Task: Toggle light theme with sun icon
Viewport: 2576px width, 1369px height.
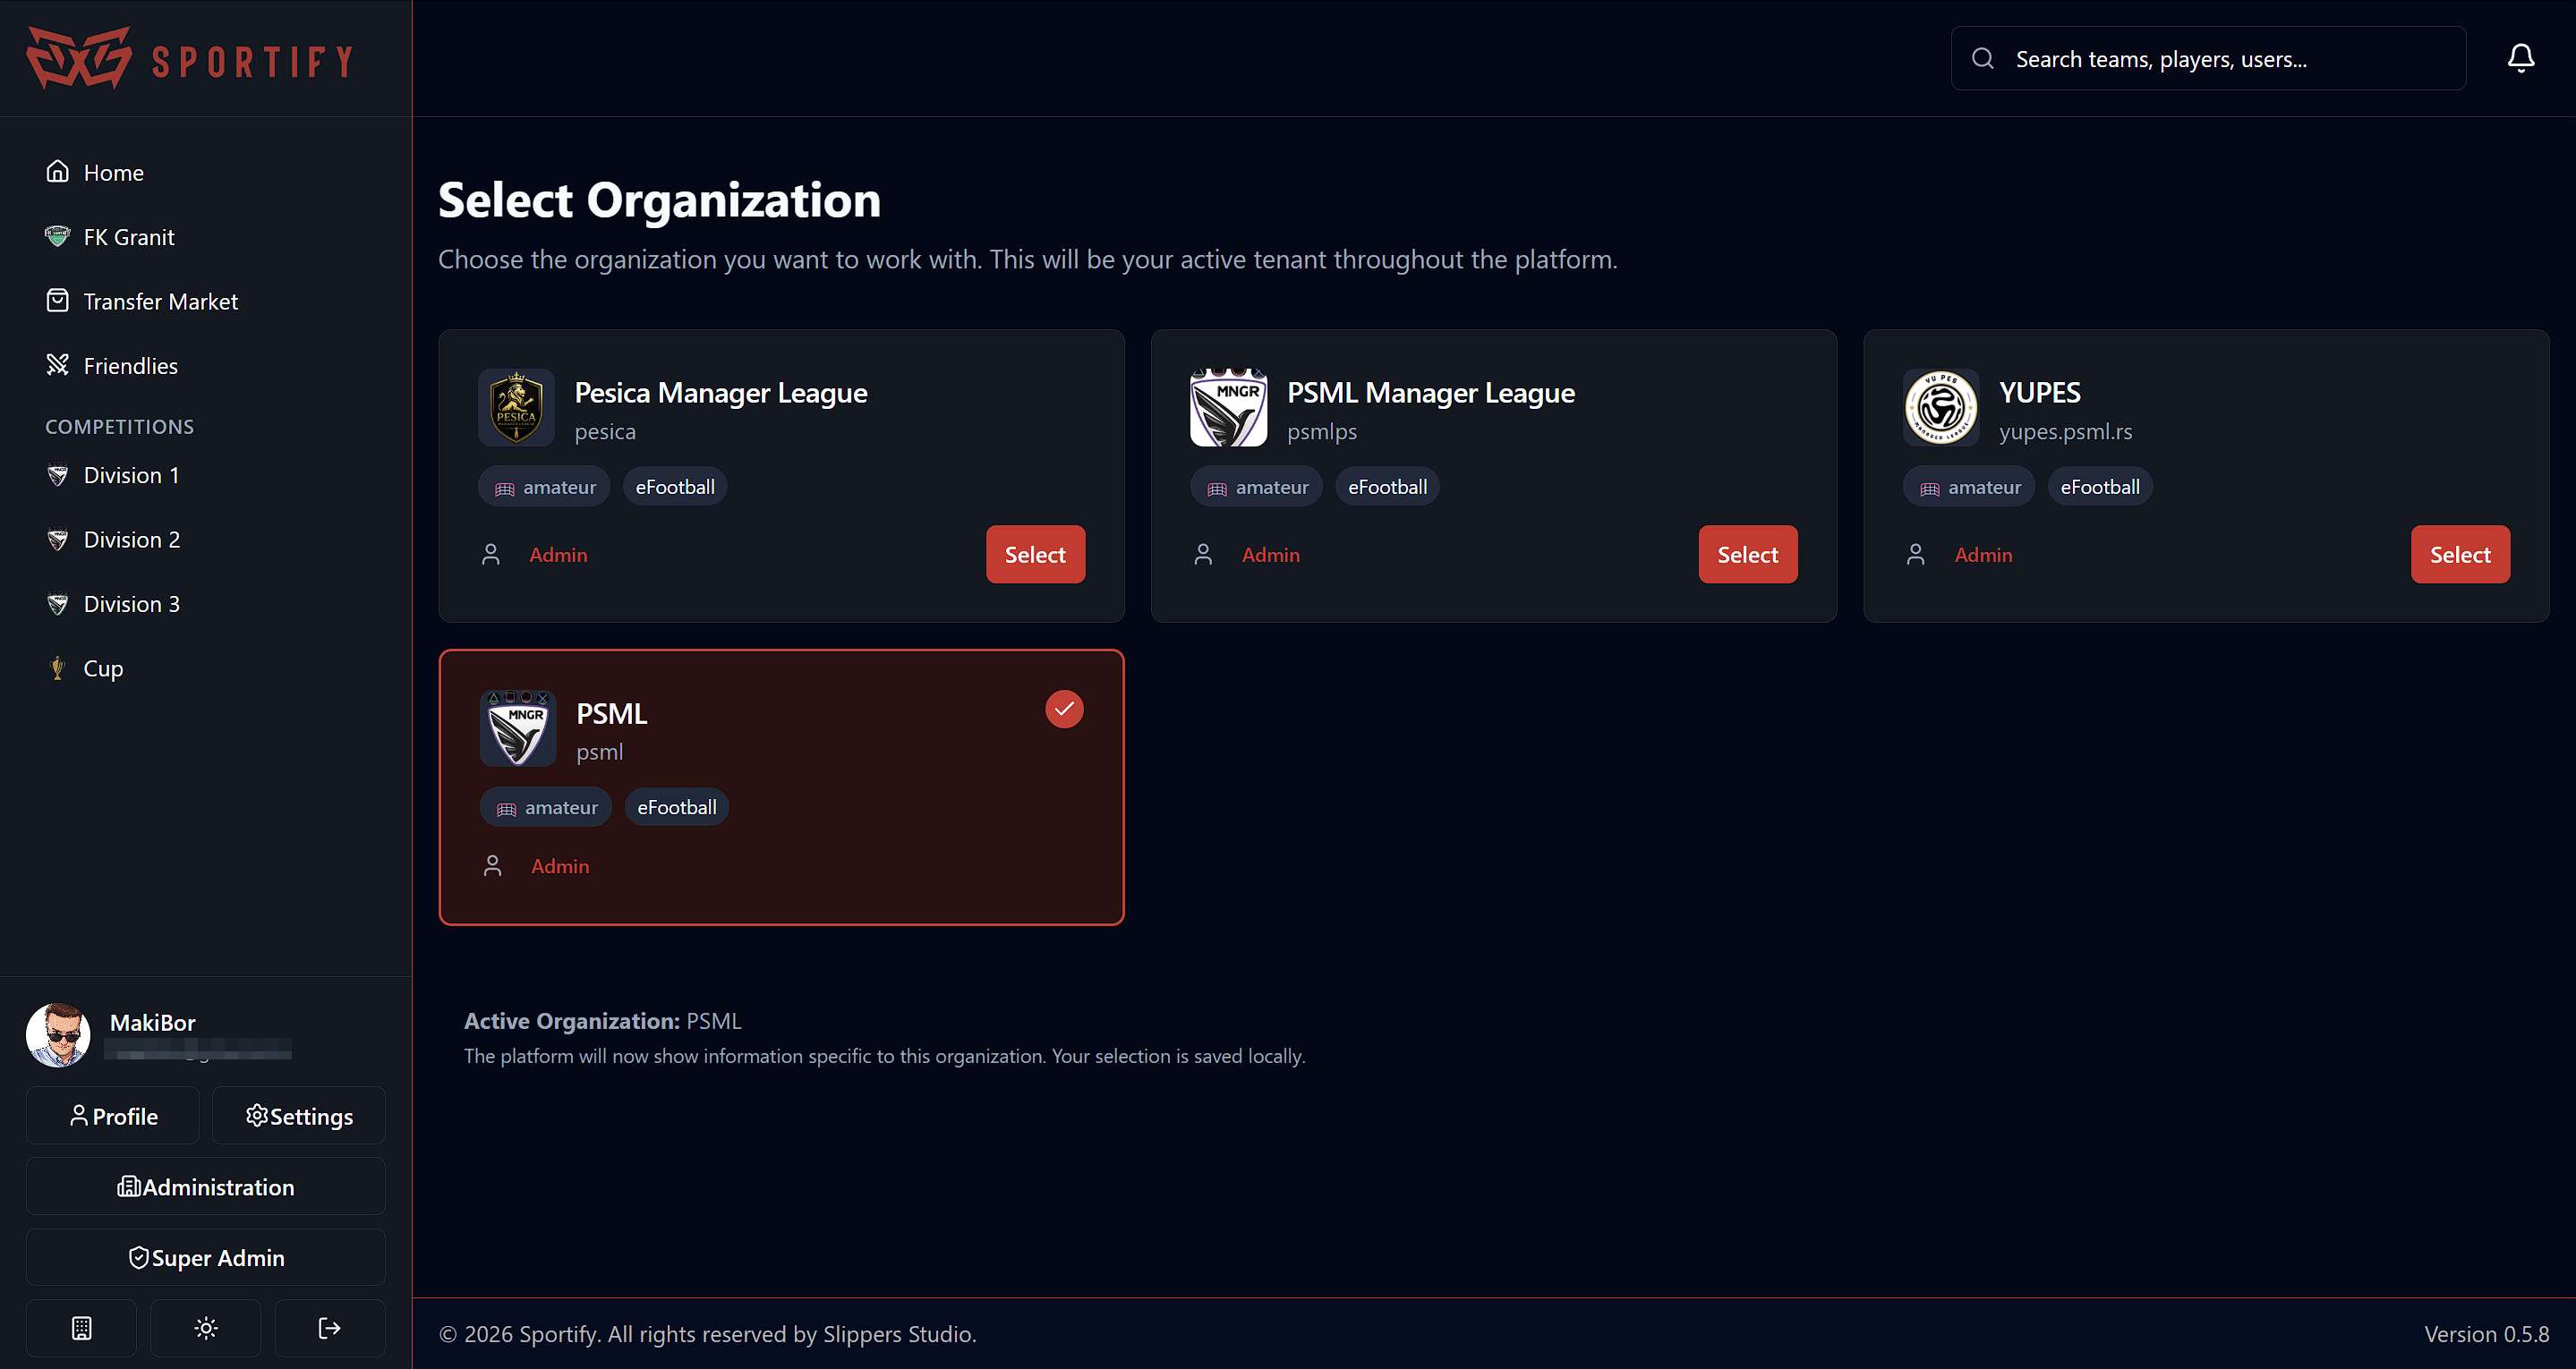Action: [205, 1327]
